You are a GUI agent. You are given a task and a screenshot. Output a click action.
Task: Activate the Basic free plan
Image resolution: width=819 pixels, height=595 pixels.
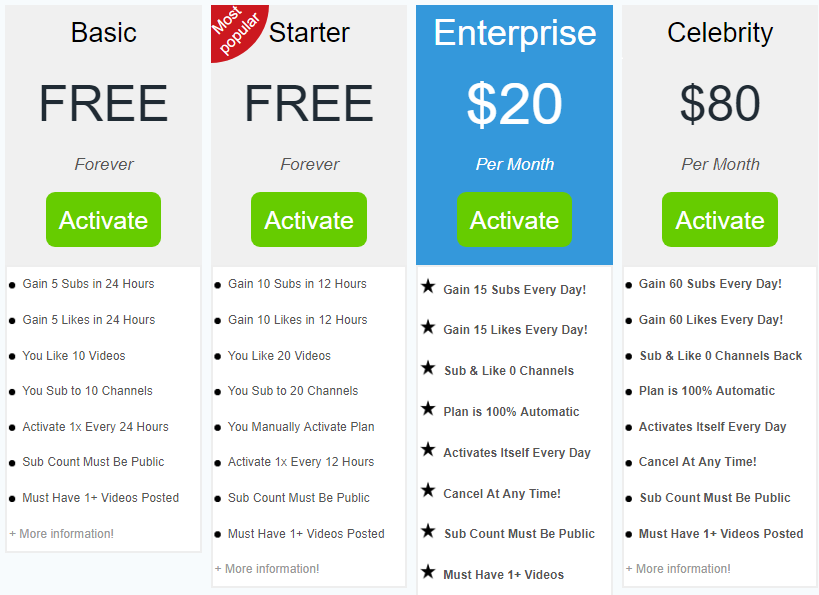103,219
